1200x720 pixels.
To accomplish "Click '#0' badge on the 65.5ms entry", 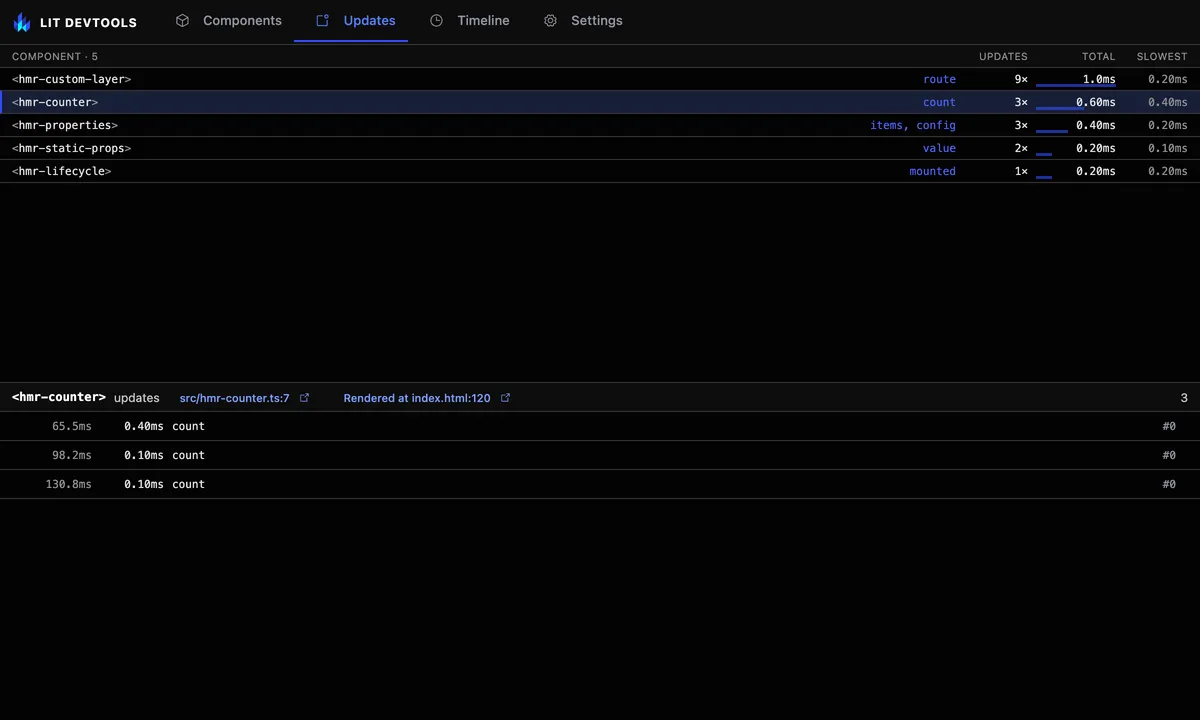I will pos(1169,426).
